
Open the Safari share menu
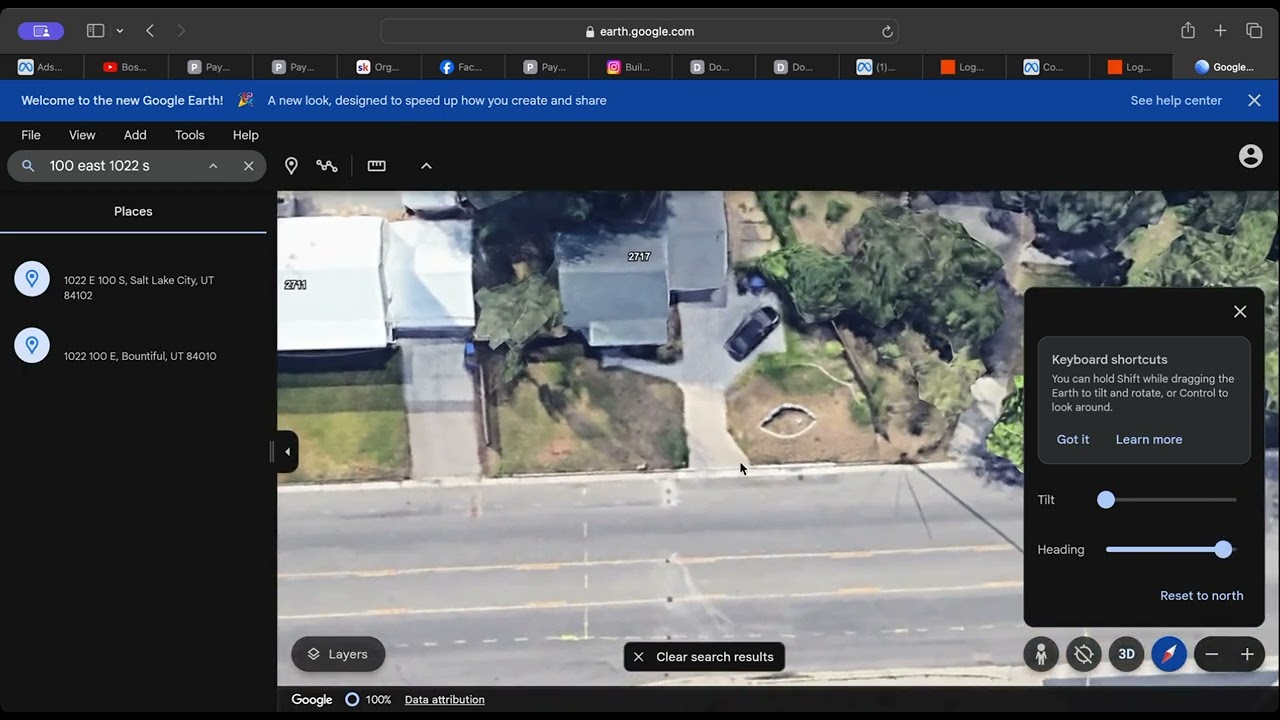pos(1188,31)
